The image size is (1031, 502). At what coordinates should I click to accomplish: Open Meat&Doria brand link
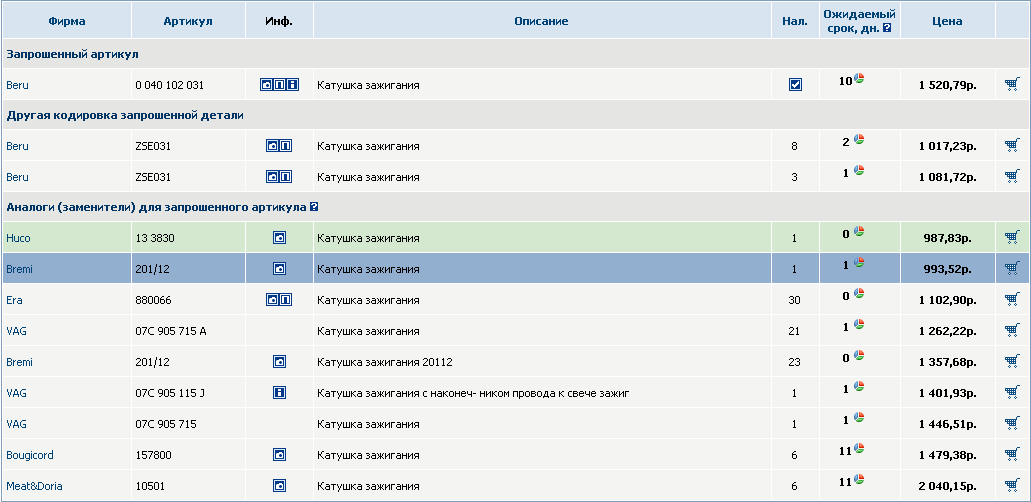point(34,486)
